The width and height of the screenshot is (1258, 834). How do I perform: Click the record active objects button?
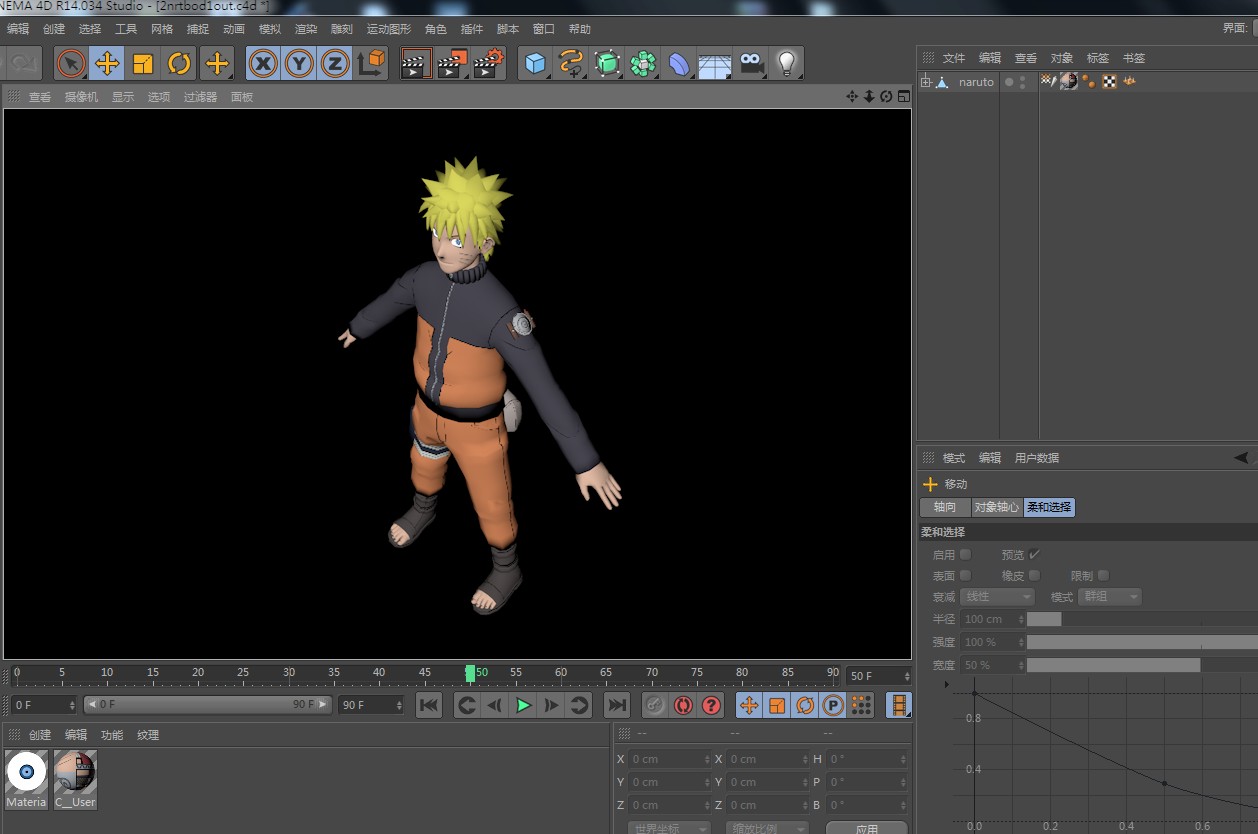click(x=655, y=705)
